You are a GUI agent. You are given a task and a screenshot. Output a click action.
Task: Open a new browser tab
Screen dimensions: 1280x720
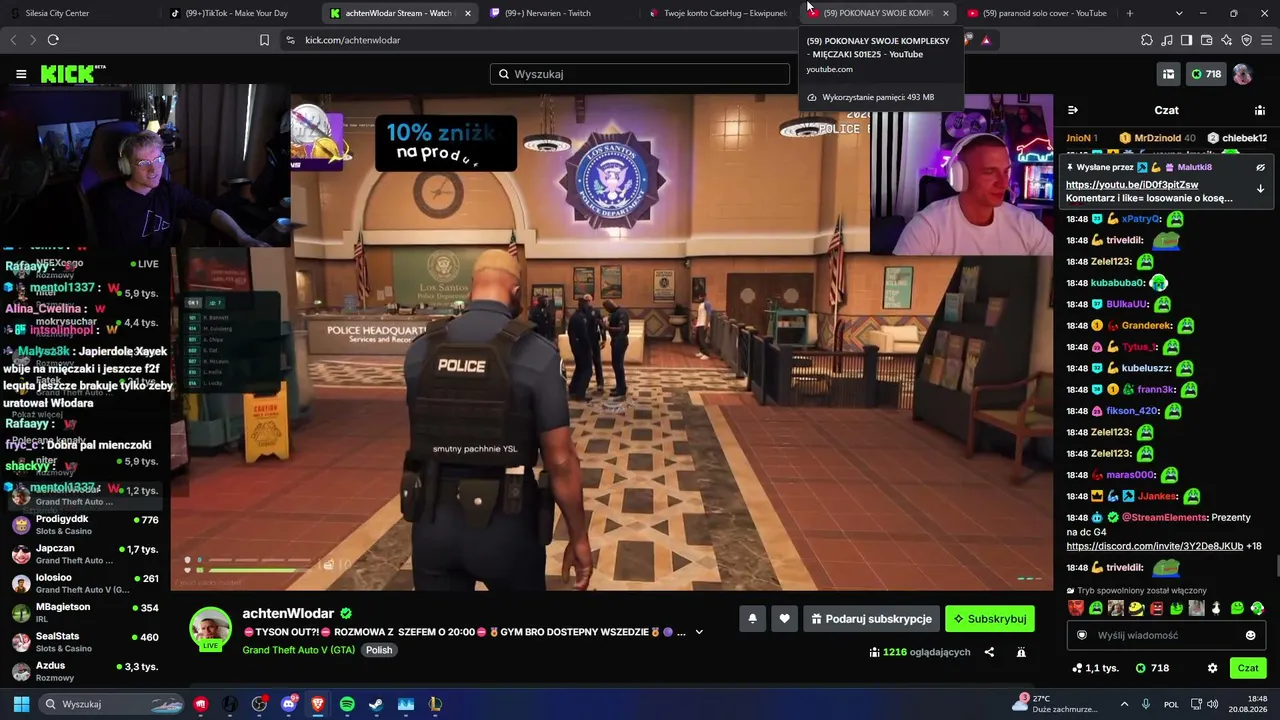click(1130, 13)
